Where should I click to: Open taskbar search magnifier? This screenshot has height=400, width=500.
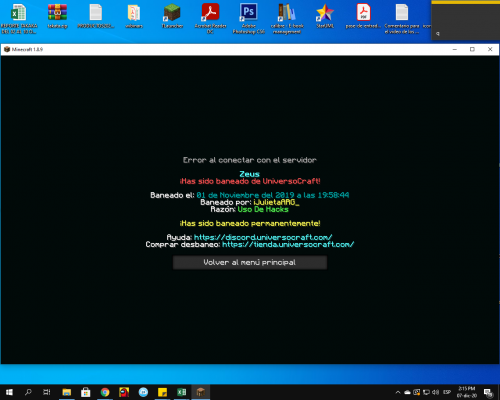point(28,392)
